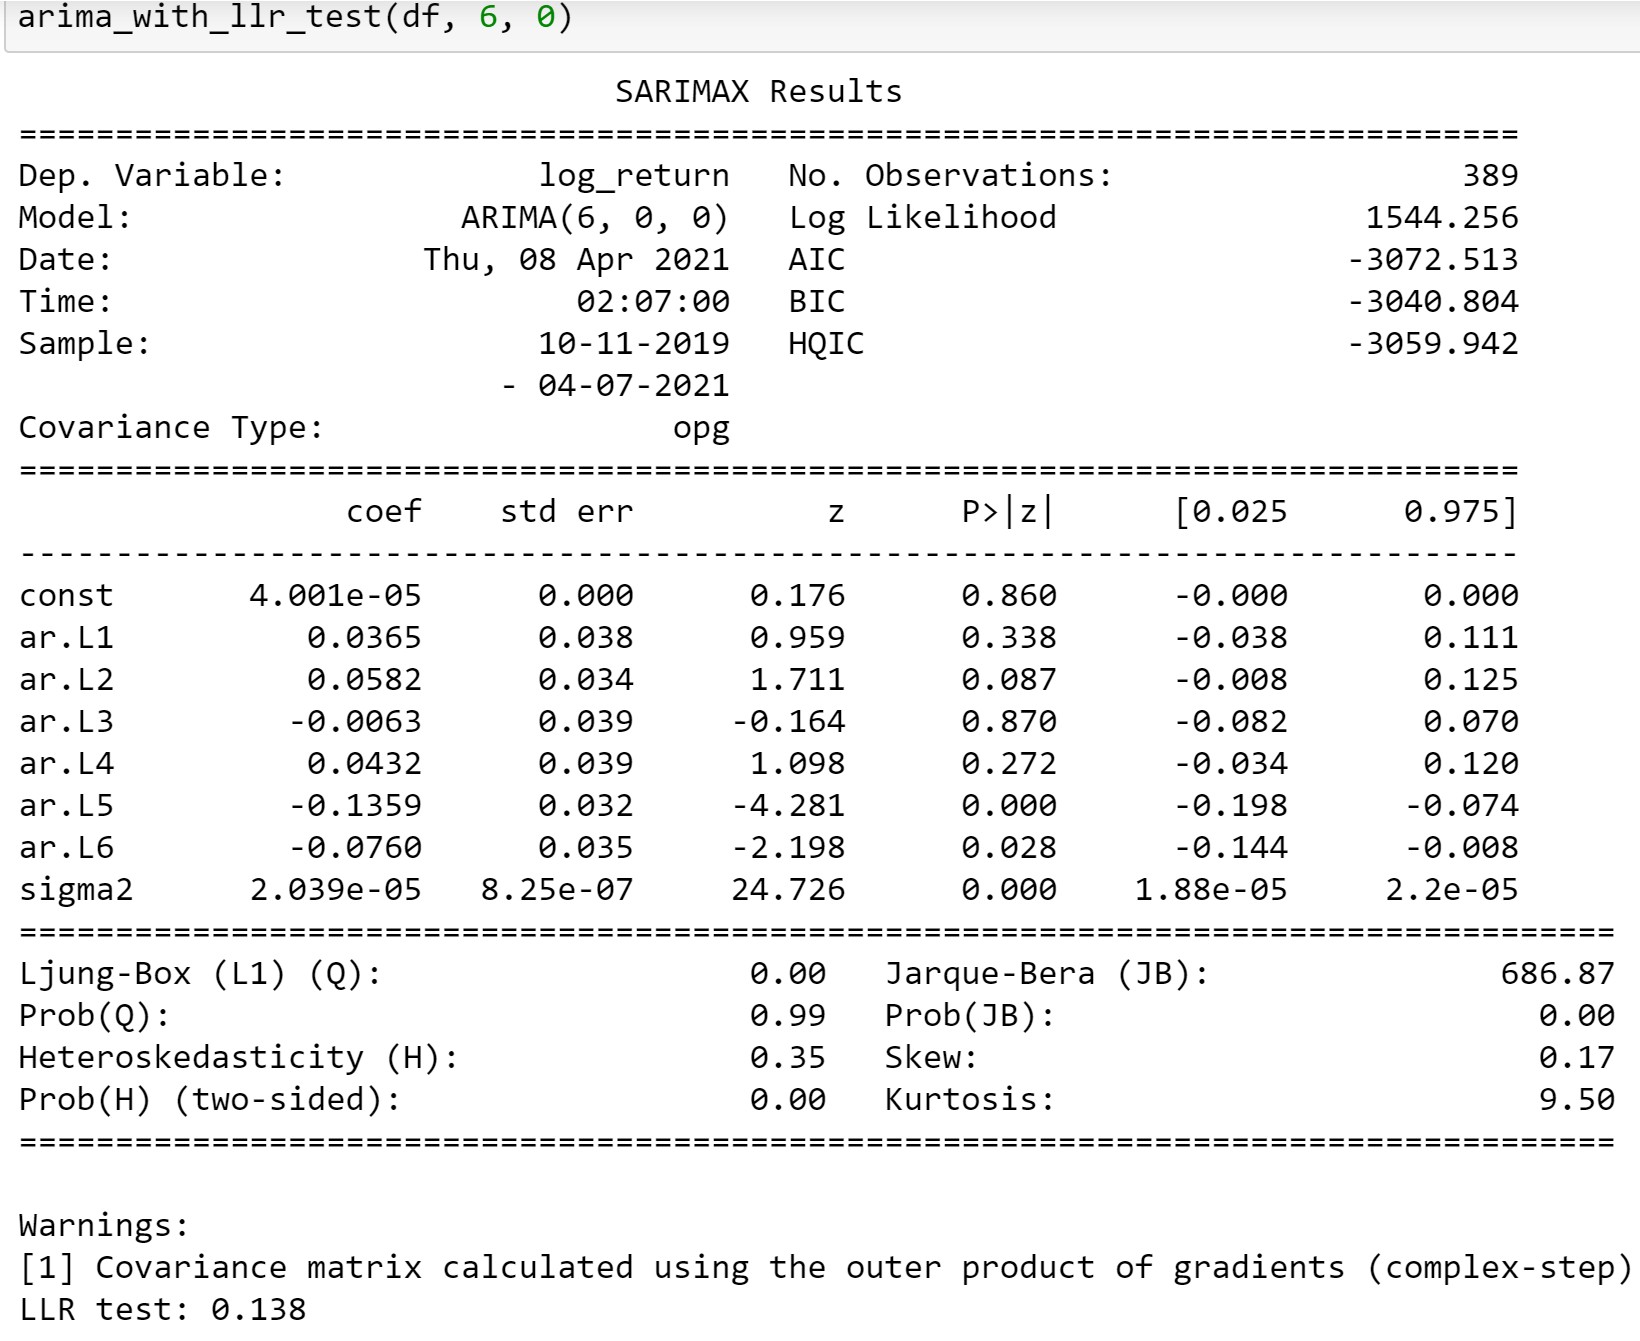Select the ar.L3 p-value 0.870
The width and height of the screenshot is (1640, 1341).
click(1009, 722)
